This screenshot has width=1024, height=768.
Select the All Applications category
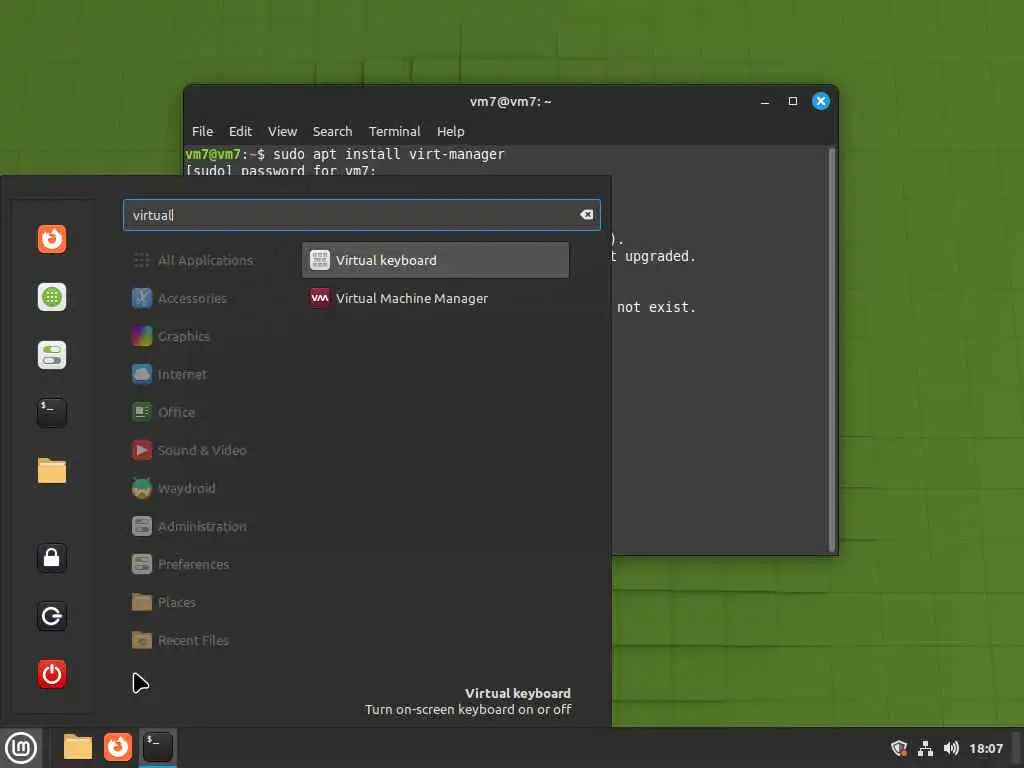206,260
